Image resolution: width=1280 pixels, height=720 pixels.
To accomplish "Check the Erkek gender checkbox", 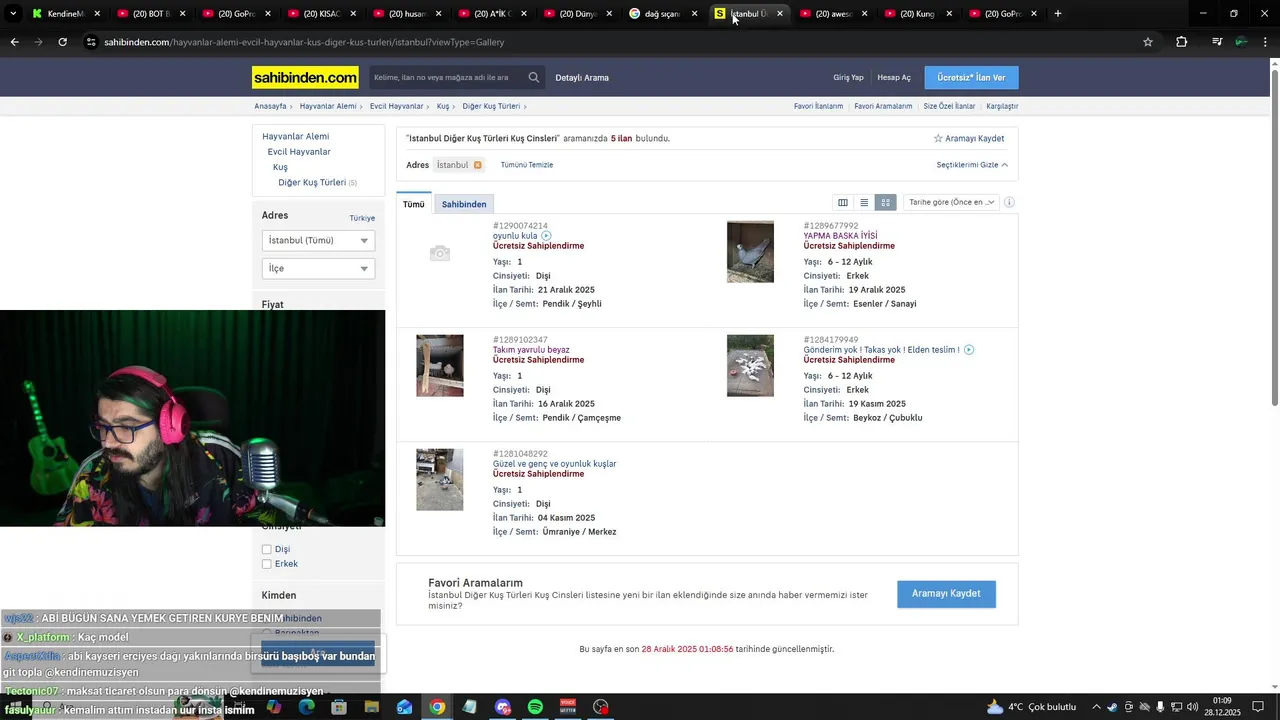I will (267, 564).
